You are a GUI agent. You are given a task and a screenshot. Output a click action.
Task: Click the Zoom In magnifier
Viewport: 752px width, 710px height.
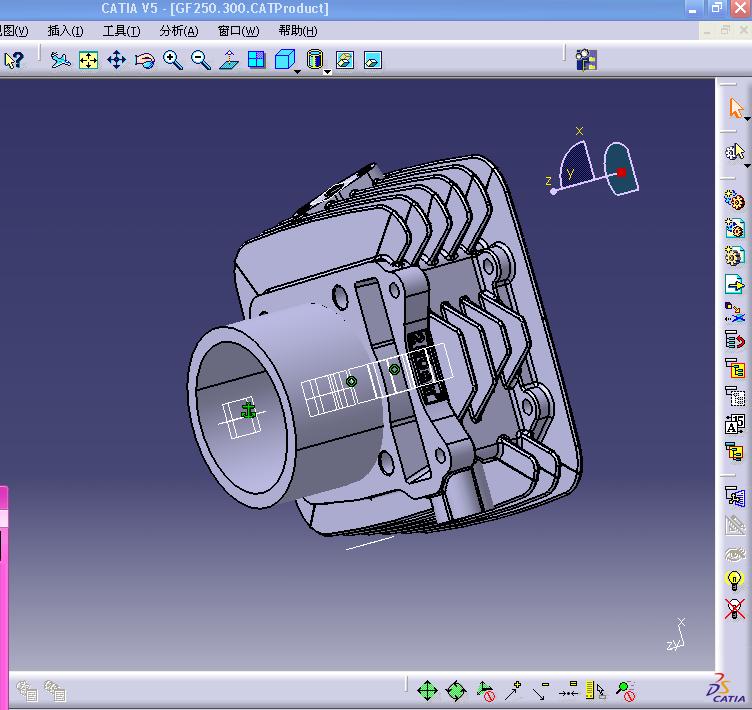(x=173, y=60)
